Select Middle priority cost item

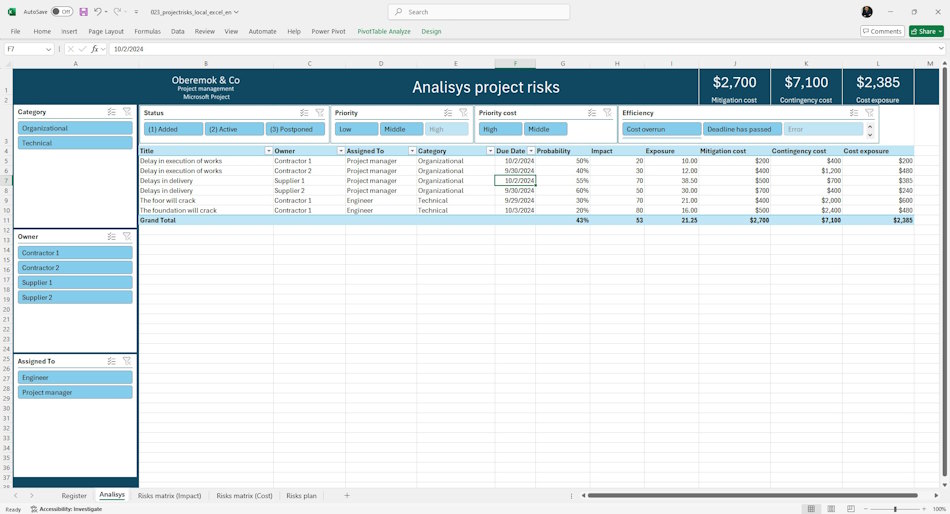(546, 129)
